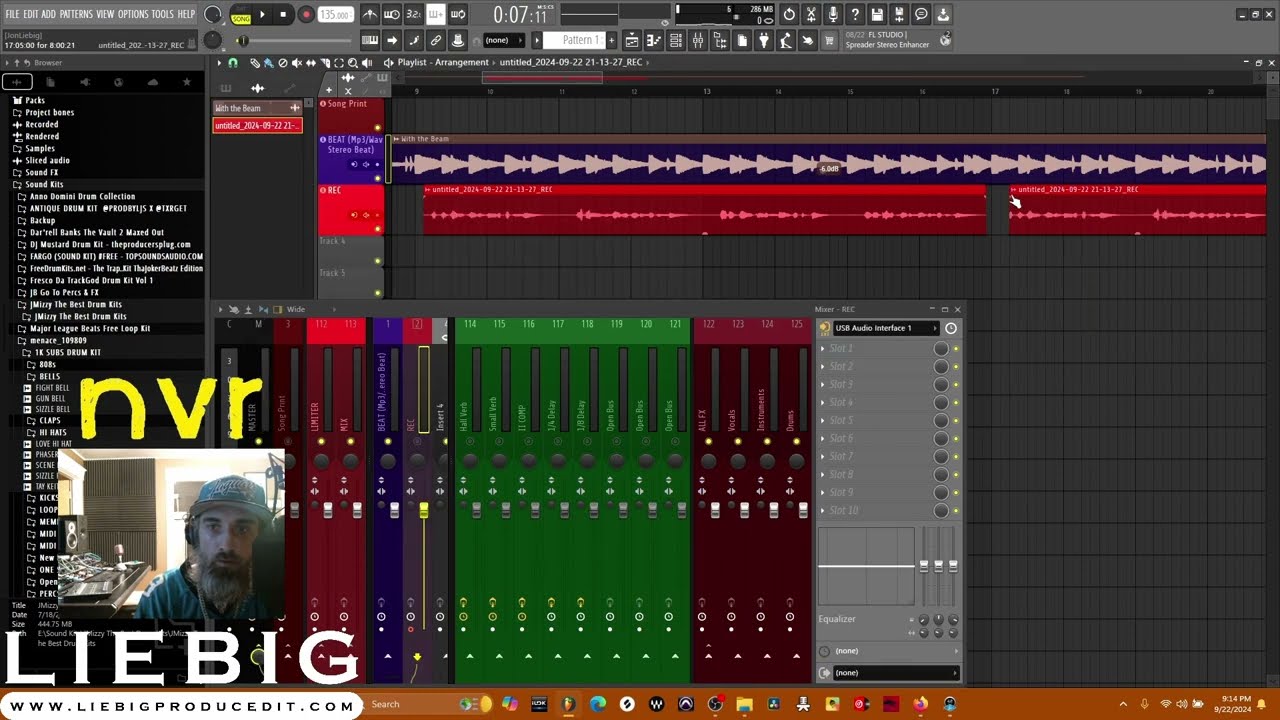Expand mixer effect Slot 2 arrow

823,366
